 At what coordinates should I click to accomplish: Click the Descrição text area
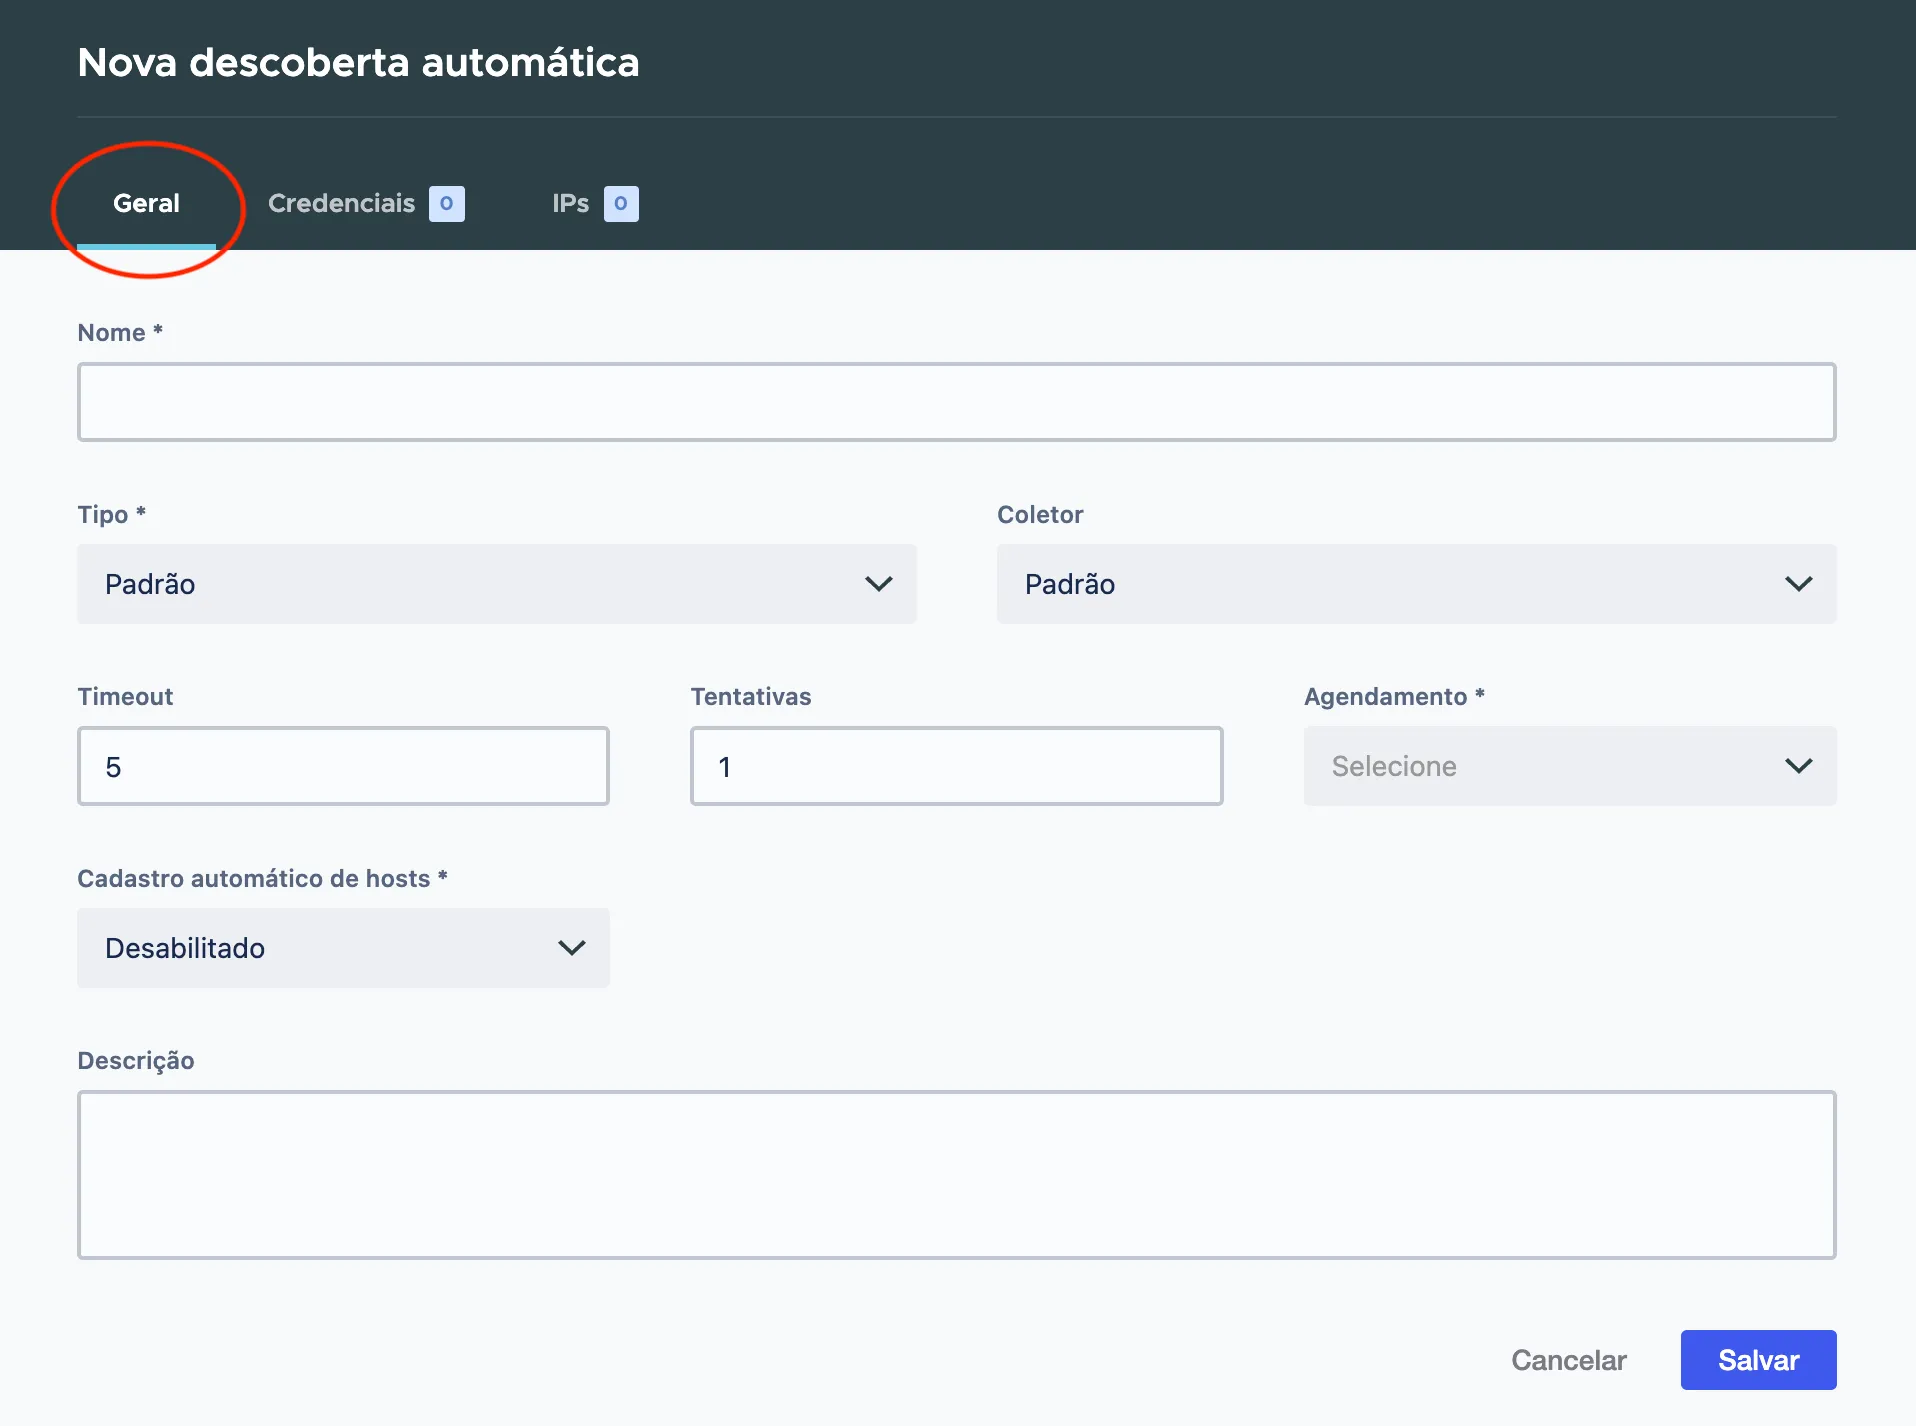956,1175
